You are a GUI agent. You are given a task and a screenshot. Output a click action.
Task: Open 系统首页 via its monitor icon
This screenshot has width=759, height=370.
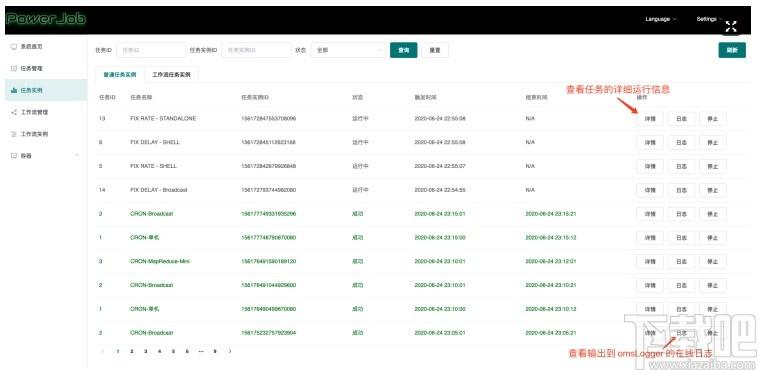tap(14, 46)
